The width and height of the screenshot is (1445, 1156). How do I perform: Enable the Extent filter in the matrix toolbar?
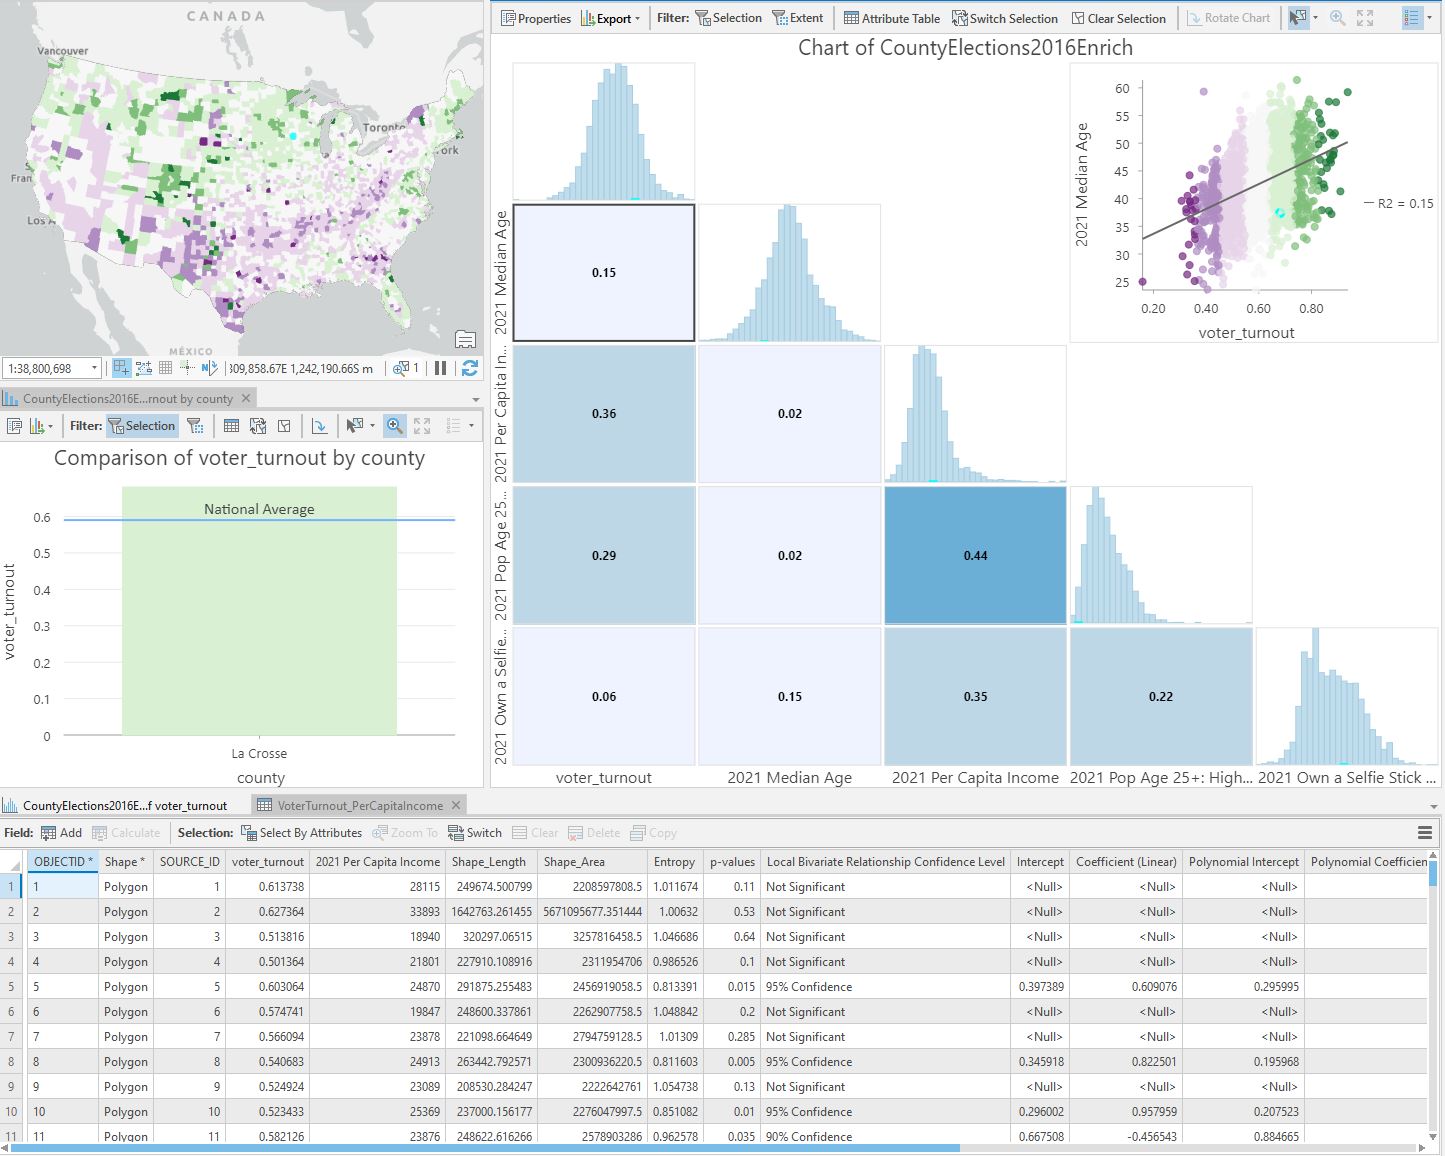tap(798, 18)
